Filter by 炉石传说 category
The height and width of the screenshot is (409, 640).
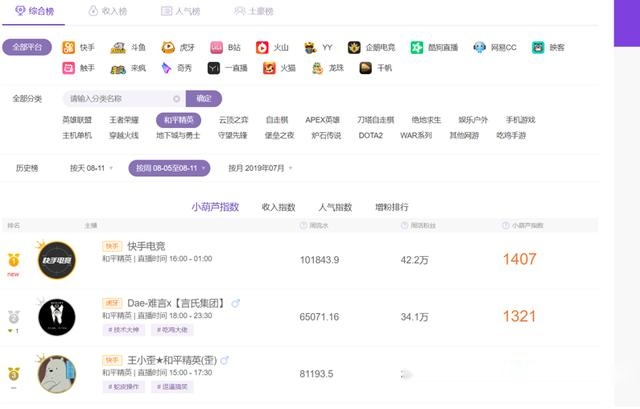[x=326, y=136]
